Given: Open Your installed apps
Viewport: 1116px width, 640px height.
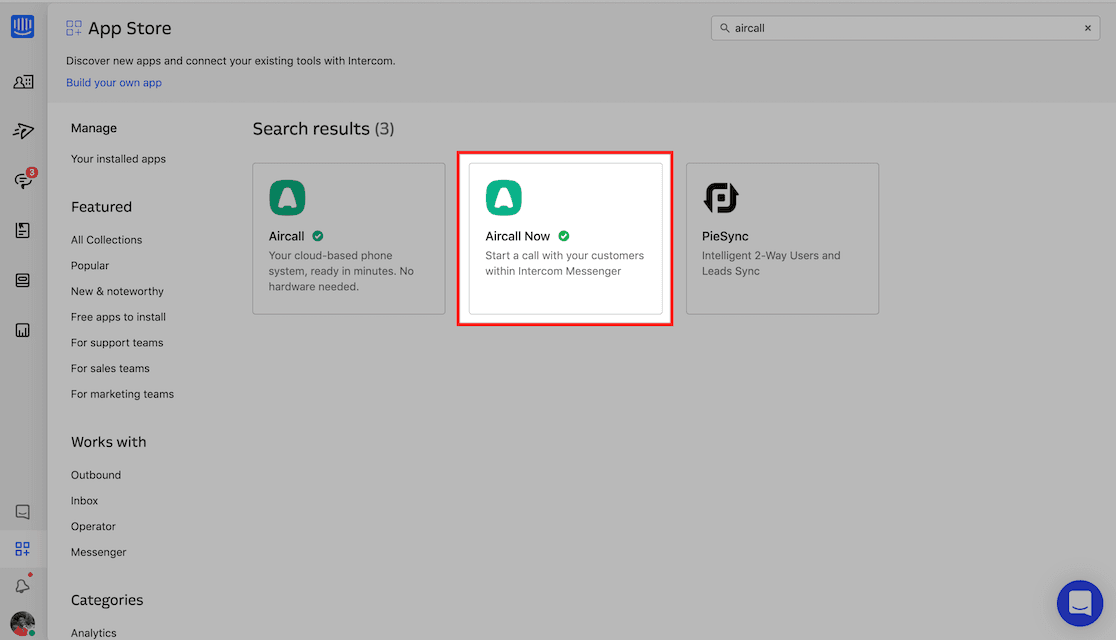Looking at the screenshot, I should (x=118, y=159).
